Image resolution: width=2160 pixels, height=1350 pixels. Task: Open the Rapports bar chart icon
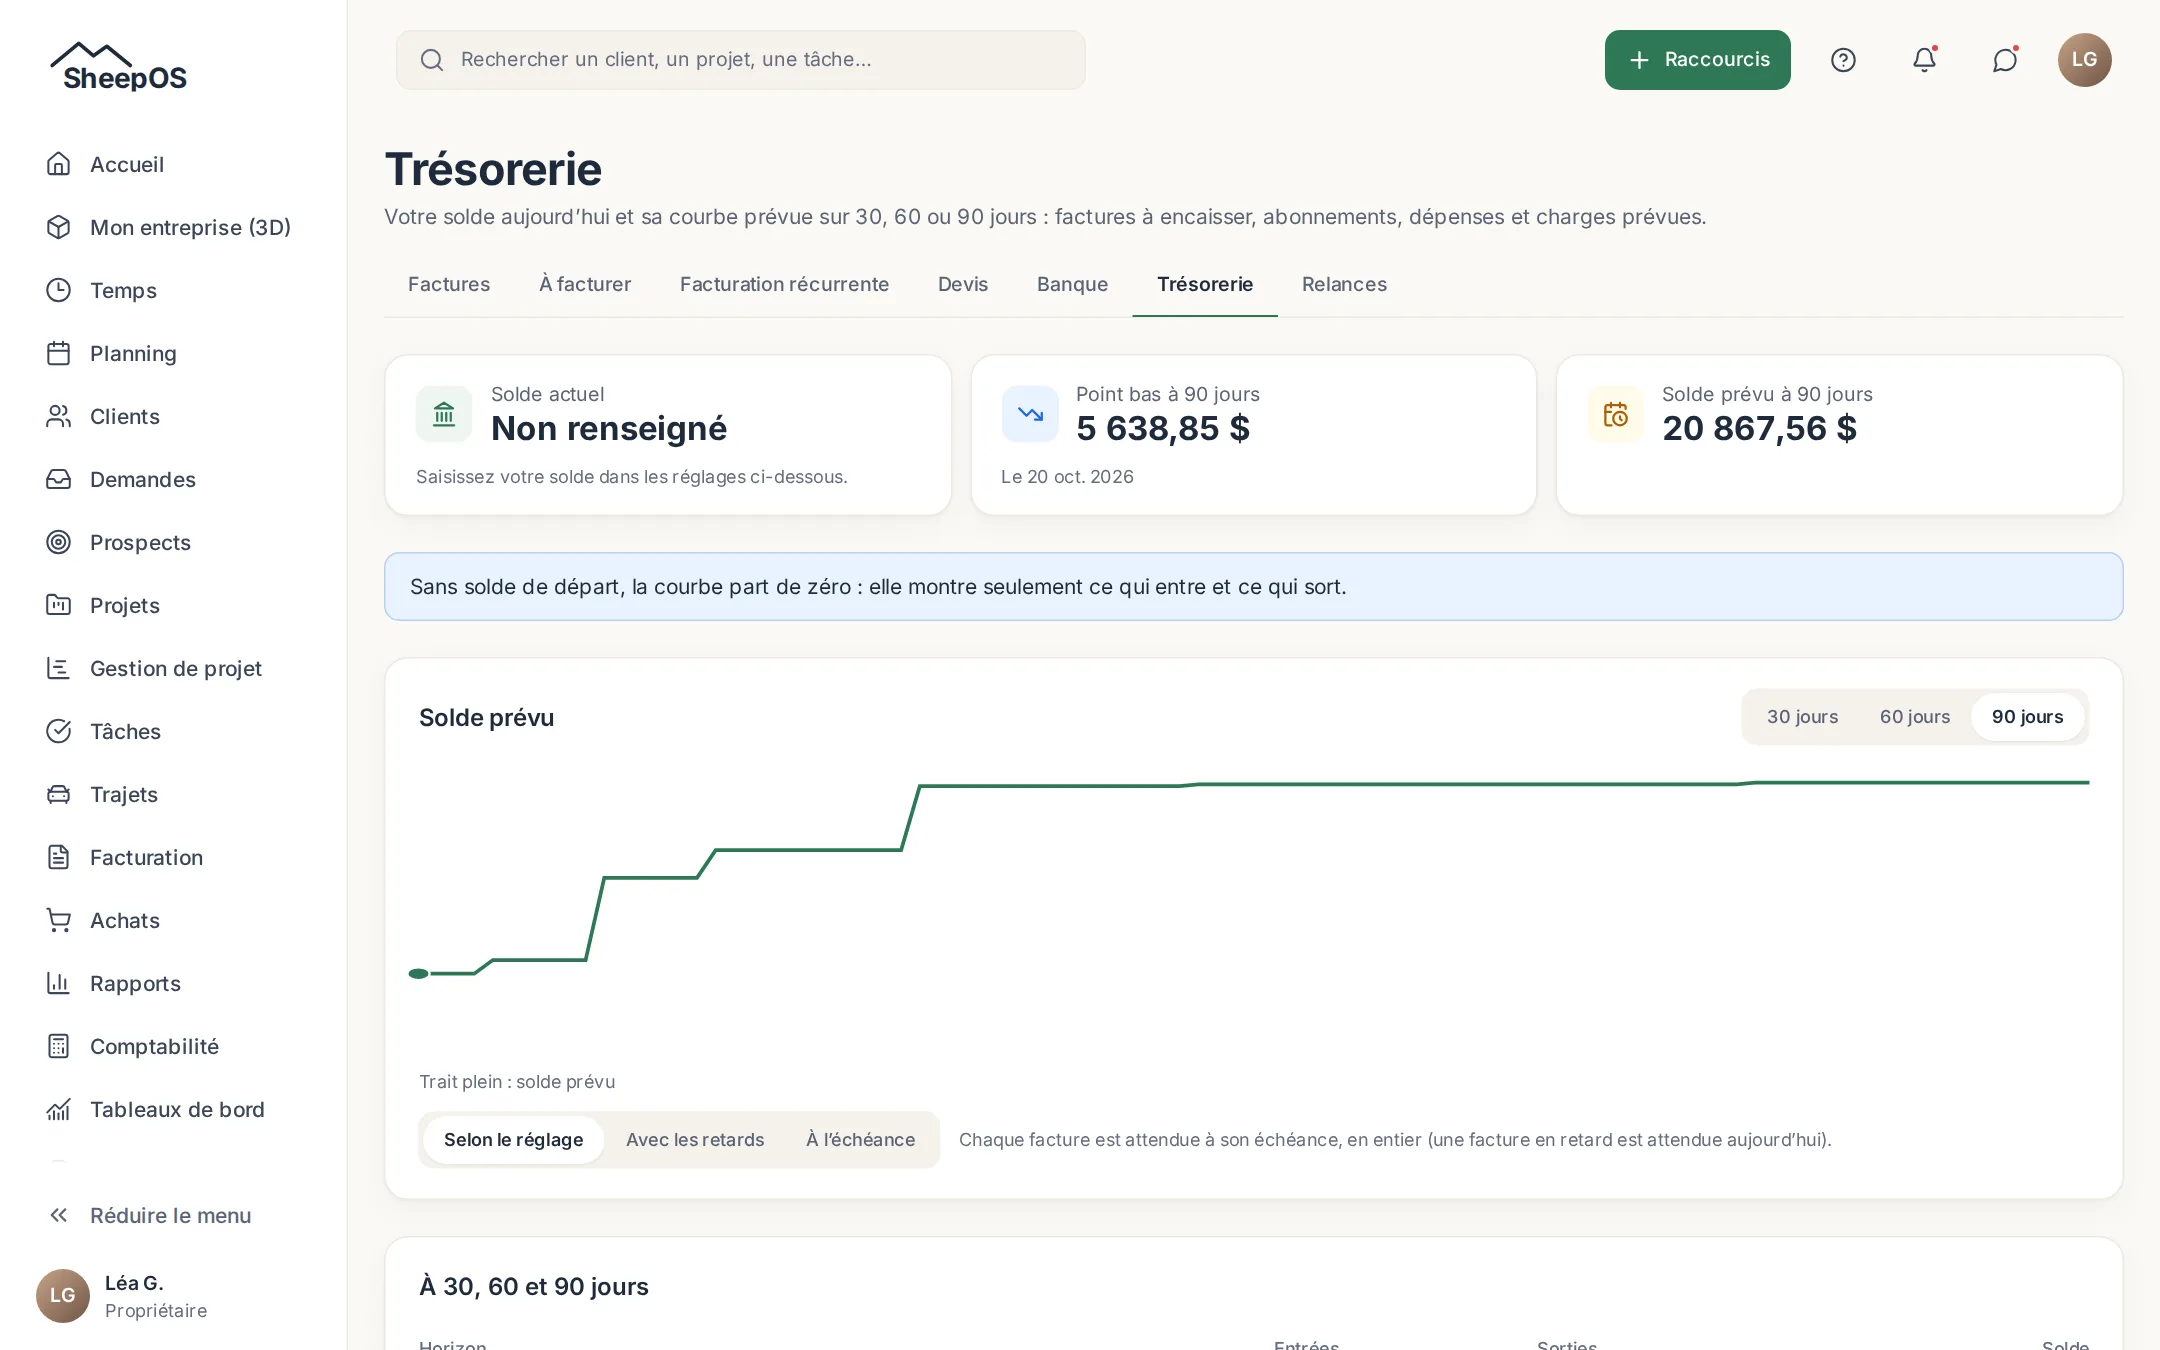tap(59, 983)
